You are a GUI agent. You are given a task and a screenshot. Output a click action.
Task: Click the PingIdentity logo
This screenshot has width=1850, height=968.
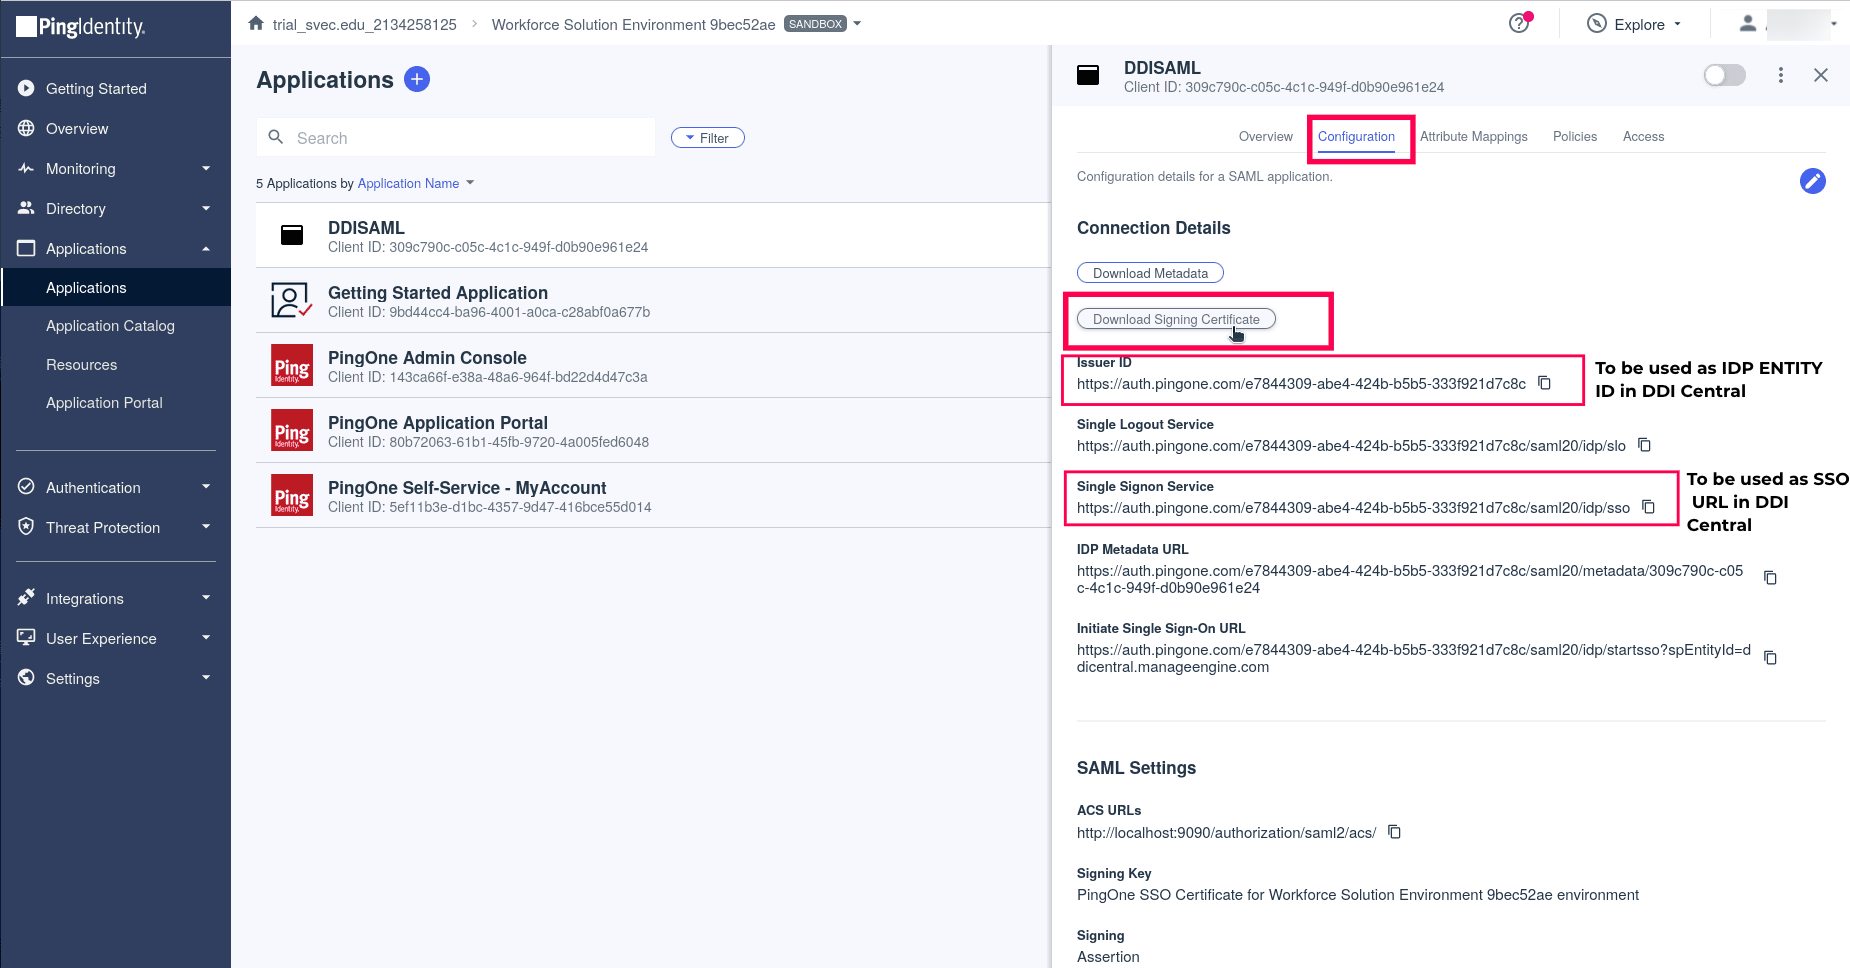(81, 27)
